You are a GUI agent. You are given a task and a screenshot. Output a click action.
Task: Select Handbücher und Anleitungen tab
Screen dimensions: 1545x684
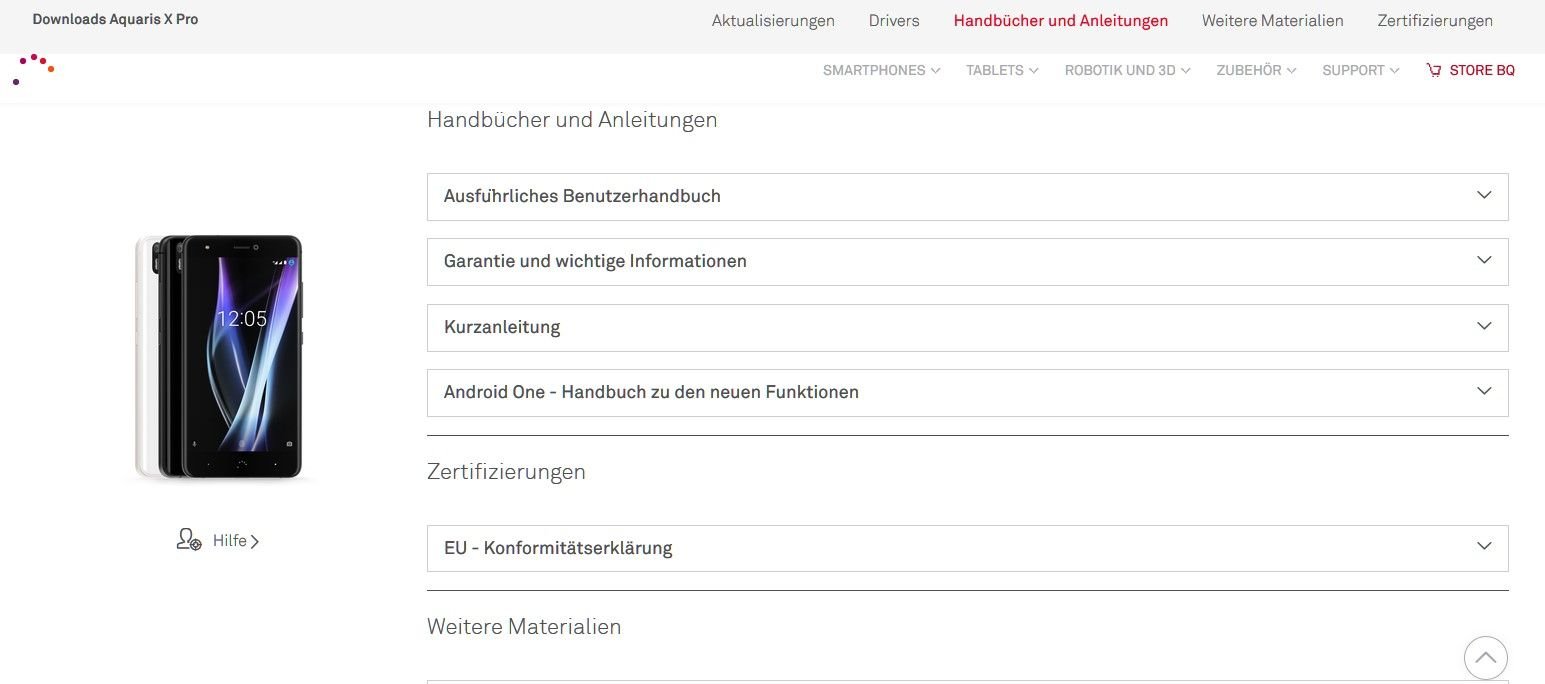coord(1061,20)
